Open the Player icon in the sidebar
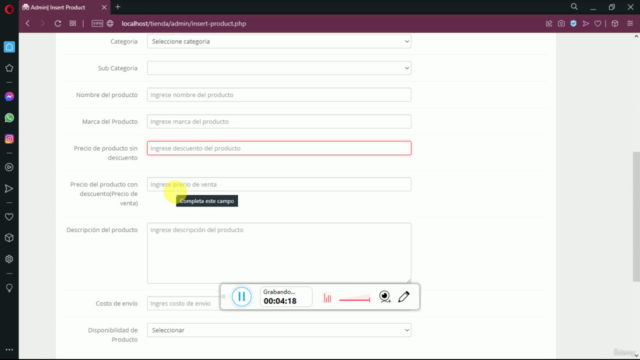This screenshot has width=640, height=360. [9, 167]
